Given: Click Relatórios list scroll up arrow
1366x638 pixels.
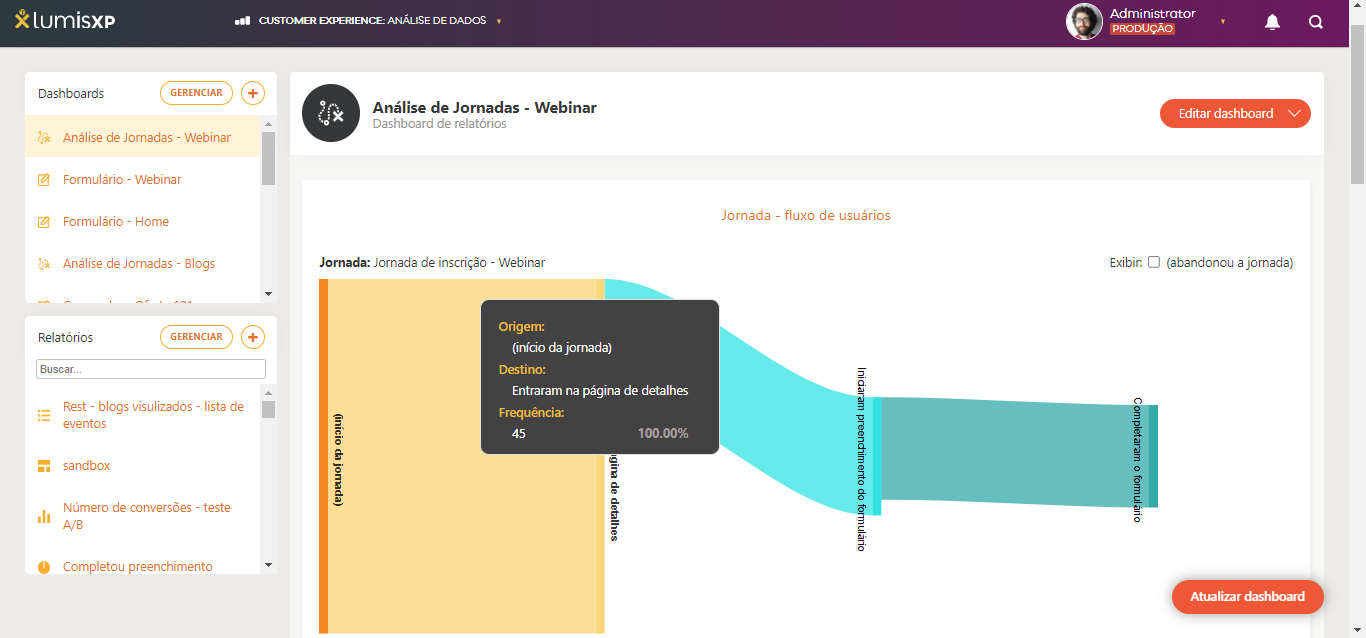Looking at the screenshot, I should (x=268, y=391).
